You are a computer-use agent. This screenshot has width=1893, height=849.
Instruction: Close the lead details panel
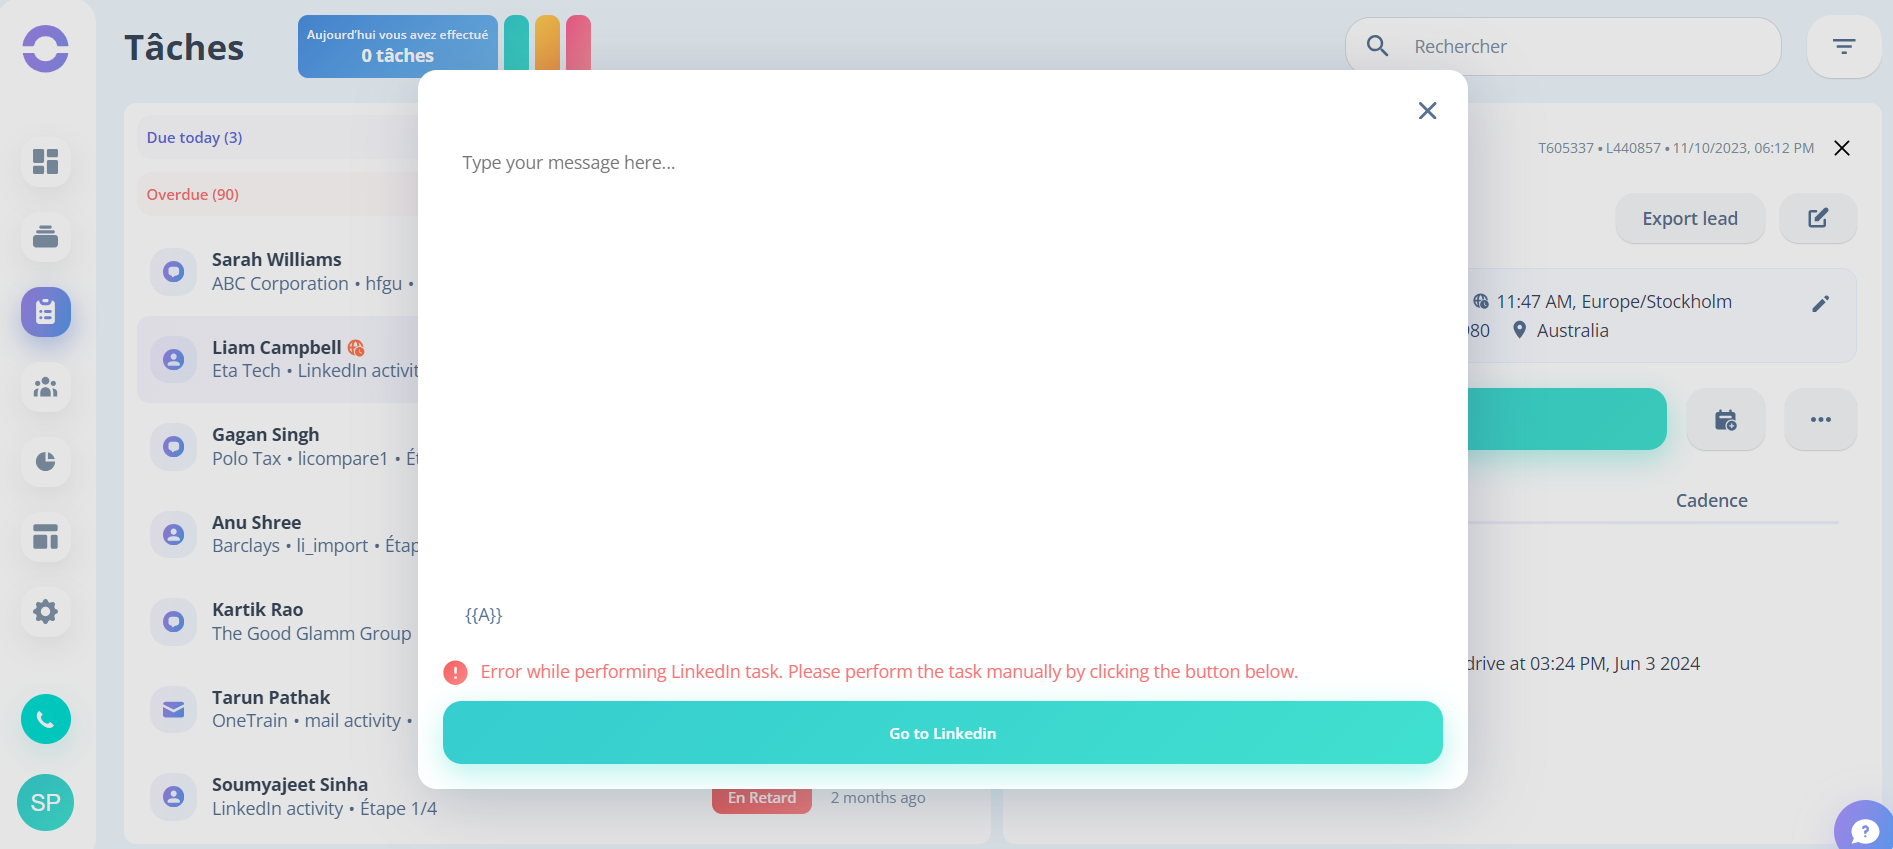point(1842,148)
